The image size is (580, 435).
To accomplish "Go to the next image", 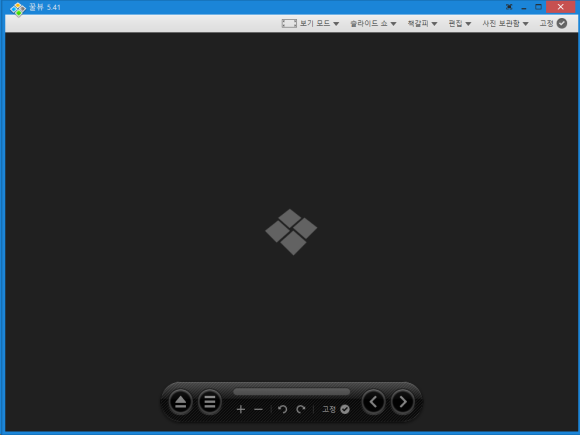I will point(403,402).
